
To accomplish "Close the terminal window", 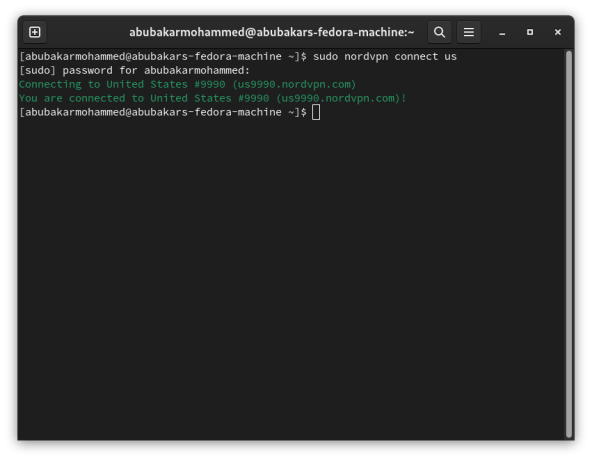I will pos(558,32).
